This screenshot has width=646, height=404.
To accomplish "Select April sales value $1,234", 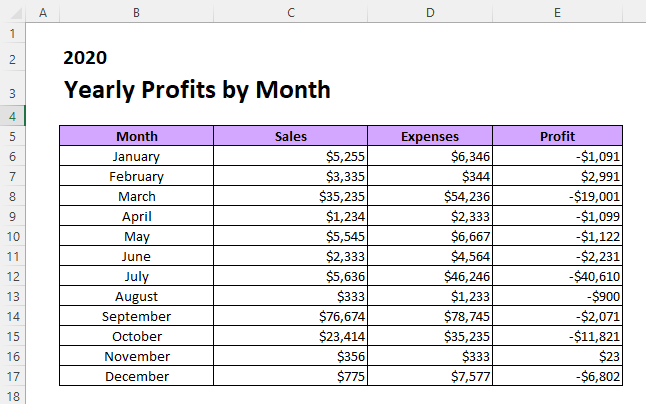I will click(290, 216).
